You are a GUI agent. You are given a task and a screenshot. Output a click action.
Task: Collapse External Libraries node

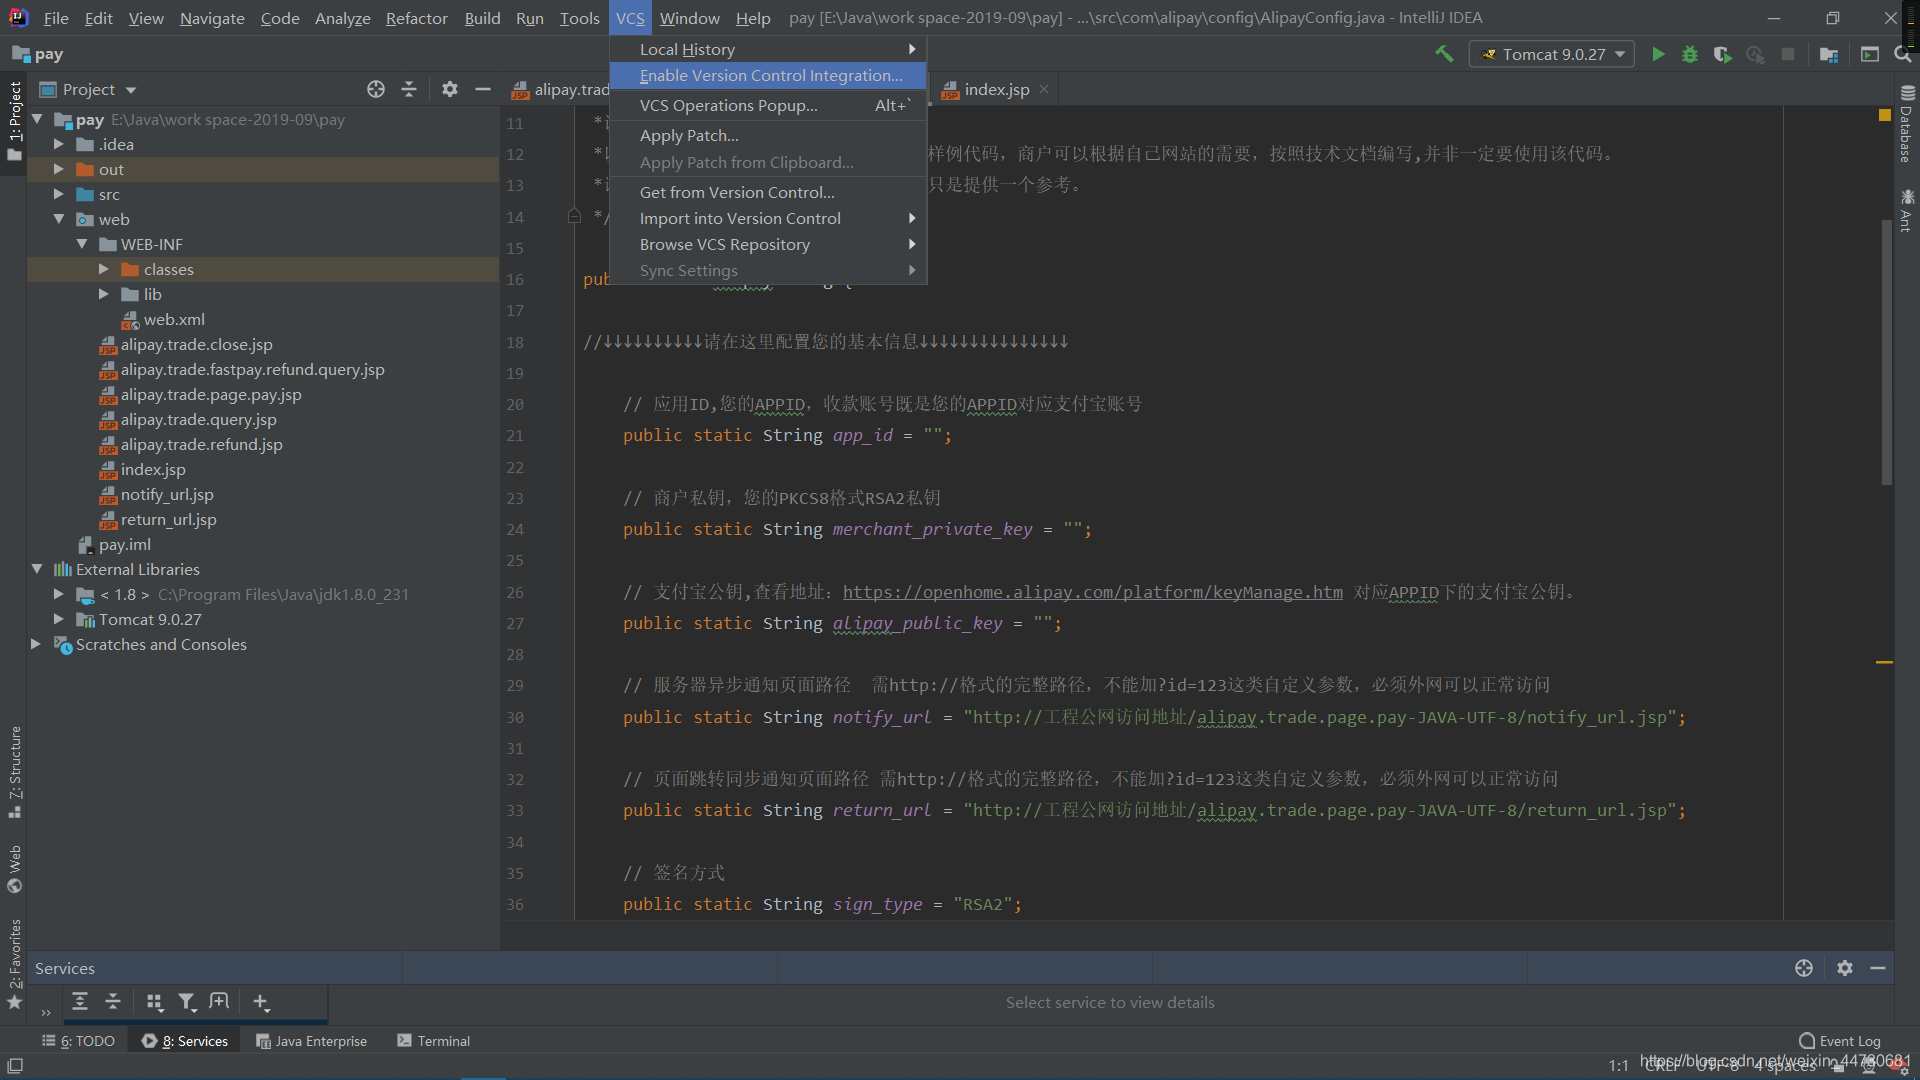coord(37,569)
